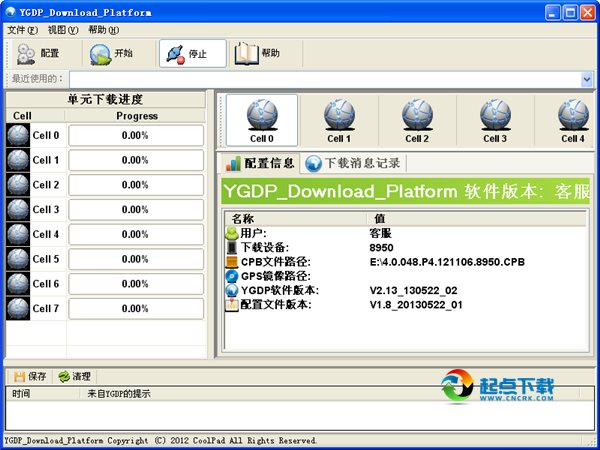Click Cell 1 globe icon in progress list
The image size is (600, 450).
18,160
